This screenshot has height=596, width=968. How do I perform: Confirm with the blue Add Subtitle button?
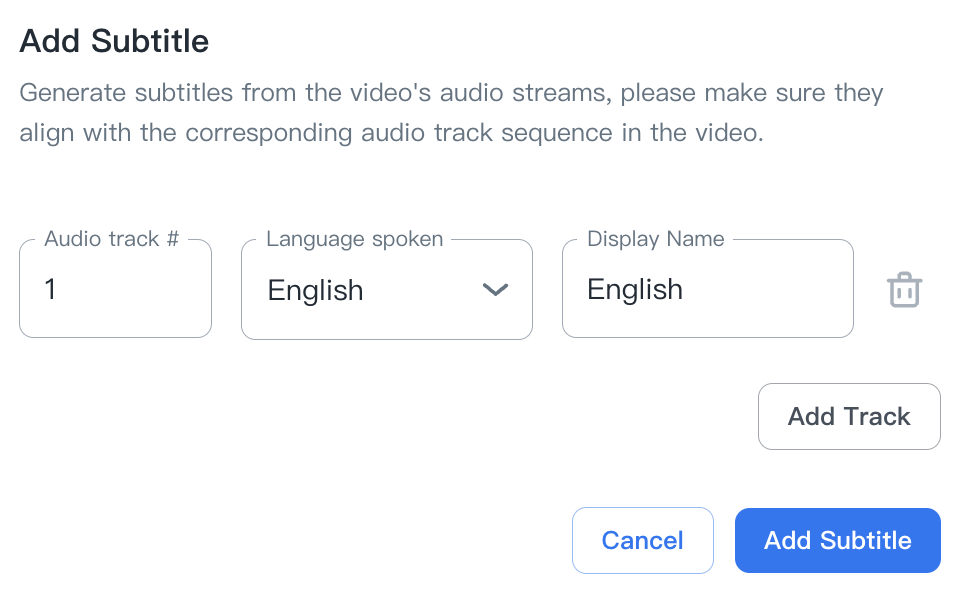click(837, 541)
